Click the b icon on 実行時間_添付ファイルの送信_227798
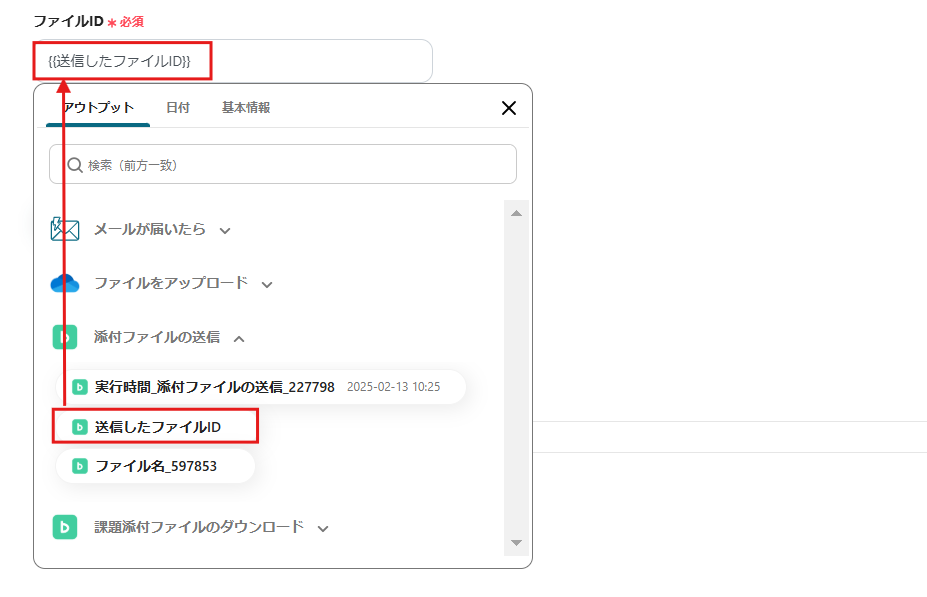This screenshot has width=927, height=597. click(78, 387)
